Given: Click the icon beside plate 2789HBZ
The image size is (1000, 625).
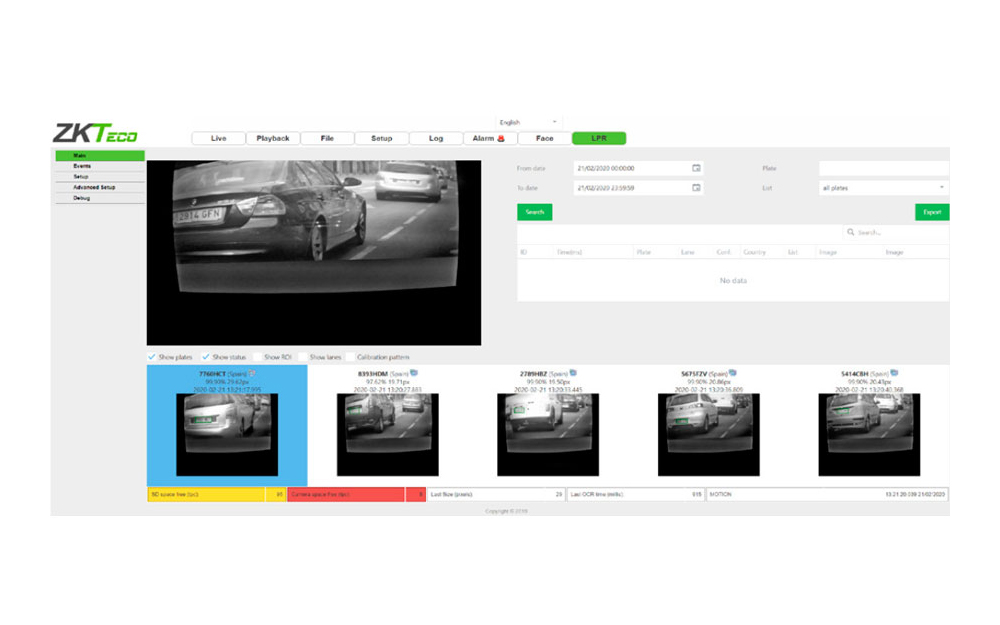Looking at the screenshot, I should [574, 373].
